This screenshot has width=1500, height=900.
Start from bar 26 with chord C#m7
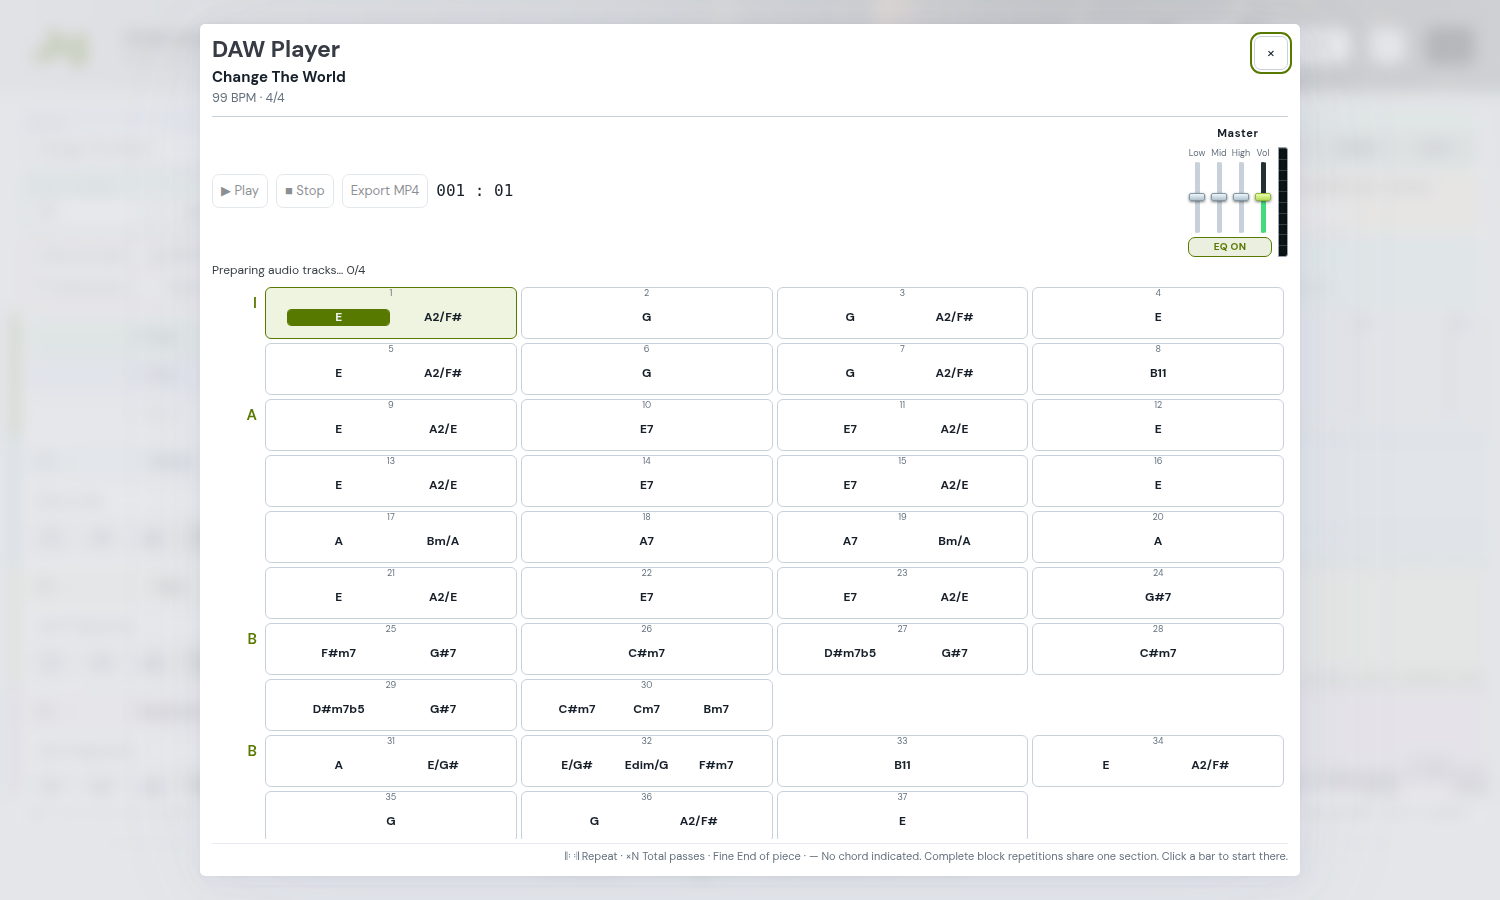[x=647, y=649]
